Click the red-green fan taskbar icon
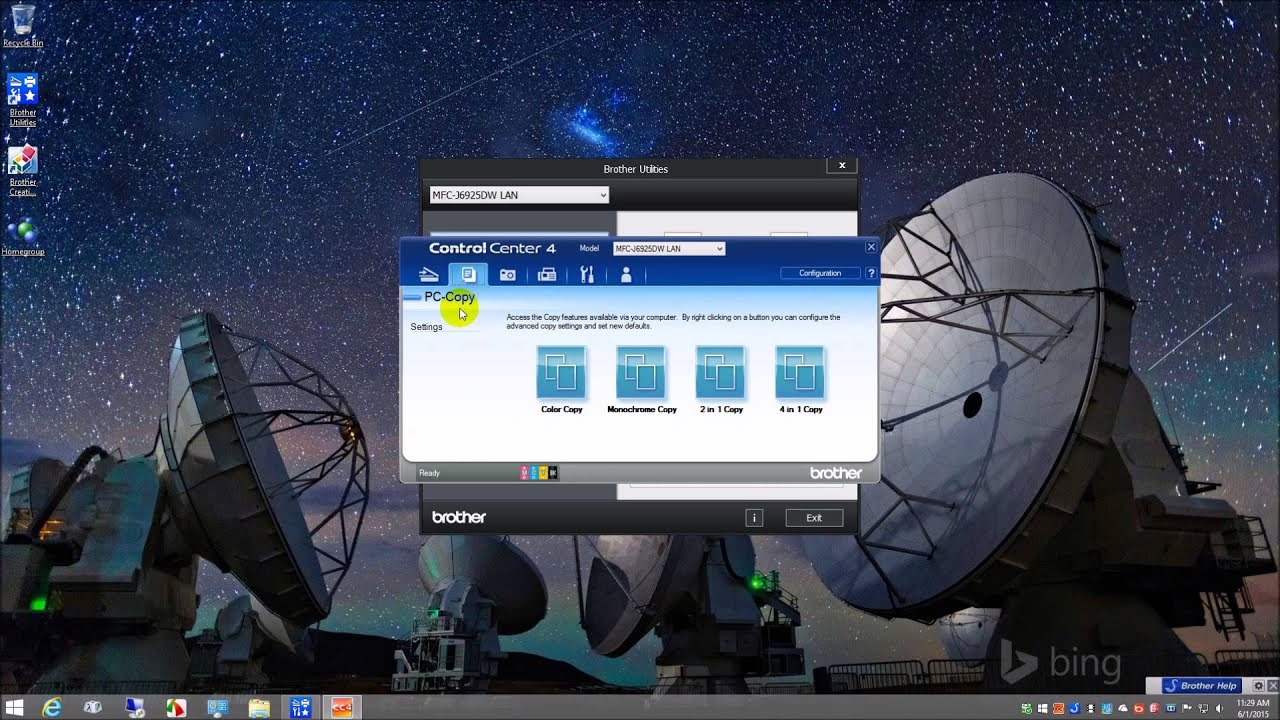This screenshot has height=720, width=1280. (x=176, y=708)
